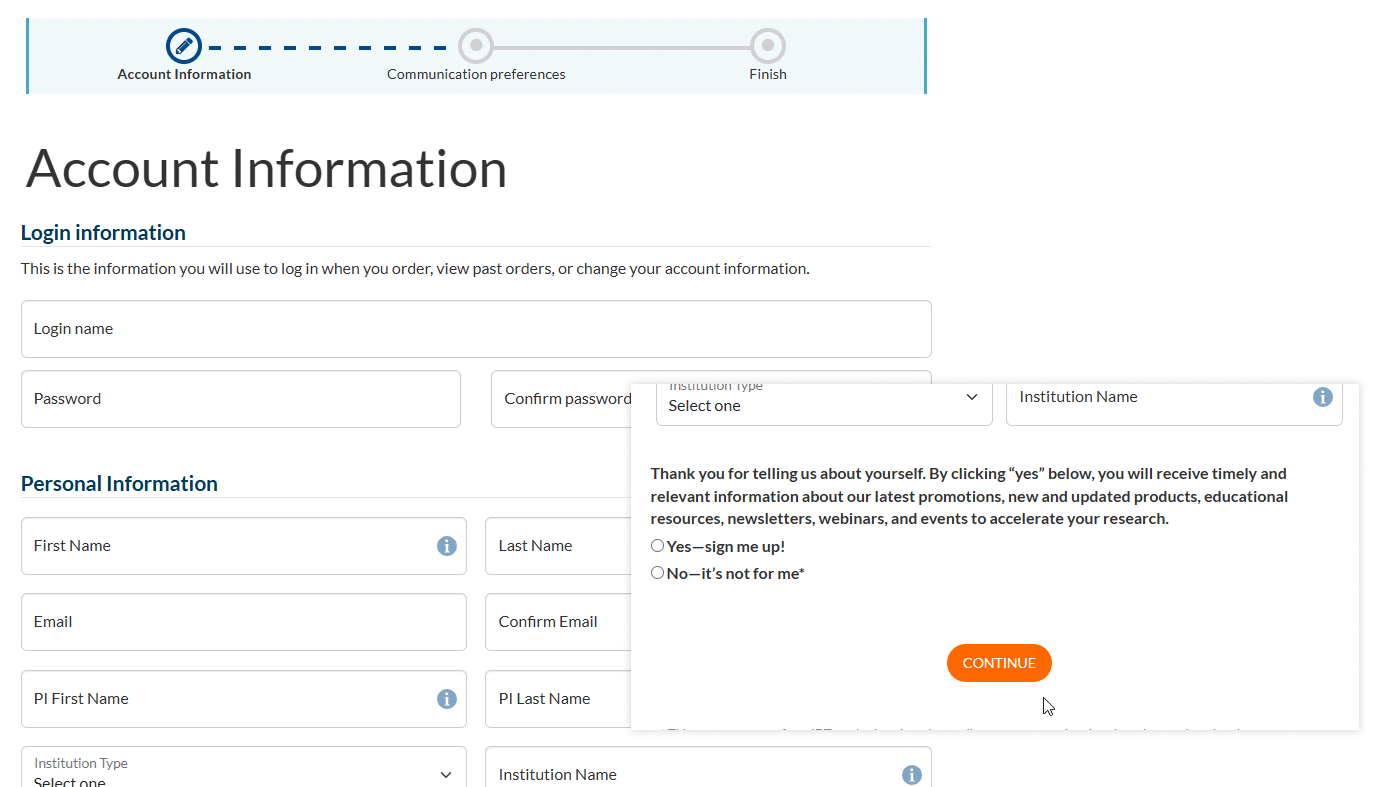Select the "Yes—sign me up!" radio option
1400x787 pixels.
(657, 546)
